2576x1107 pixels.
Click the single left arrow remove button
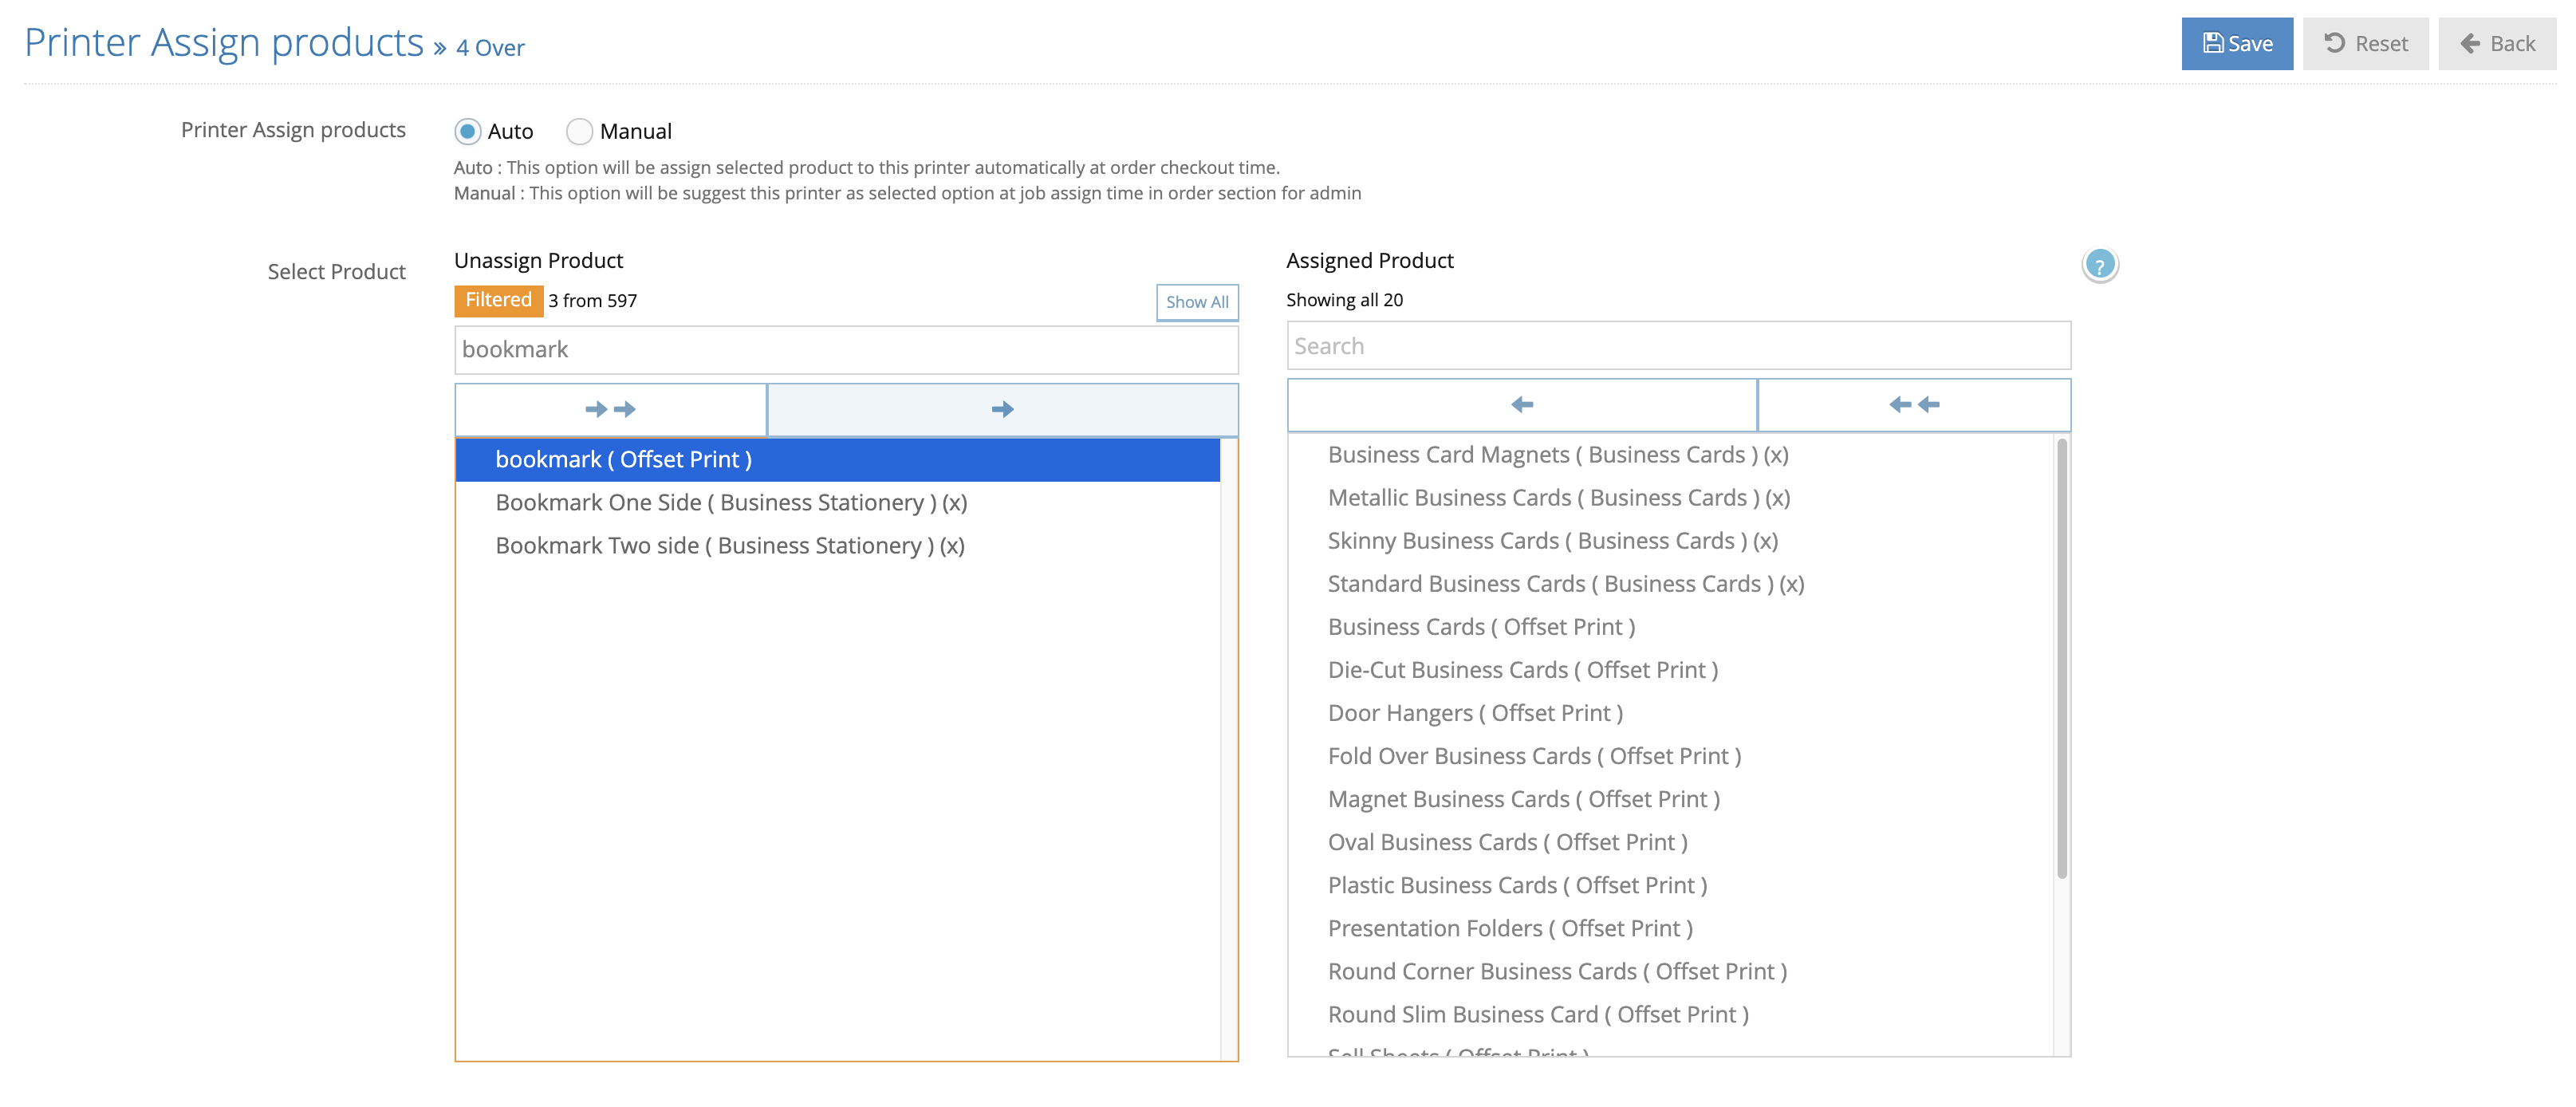1521,405
